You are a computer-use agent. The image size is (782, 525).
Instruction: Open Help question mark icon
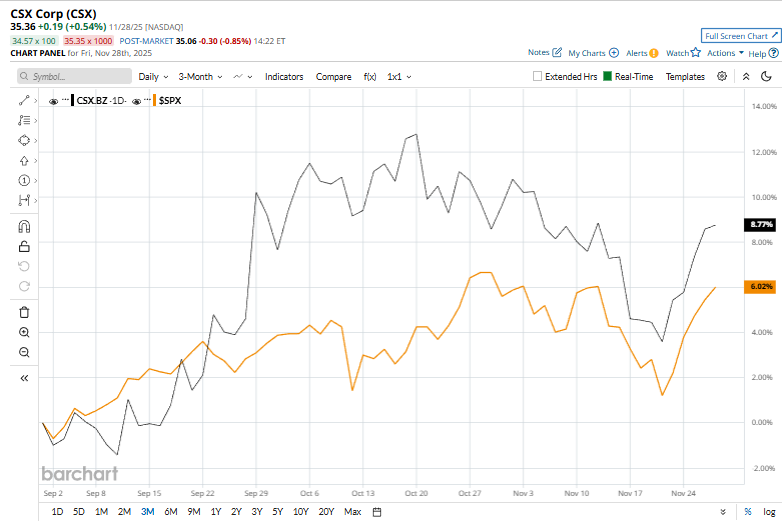[x=774, y=53]
